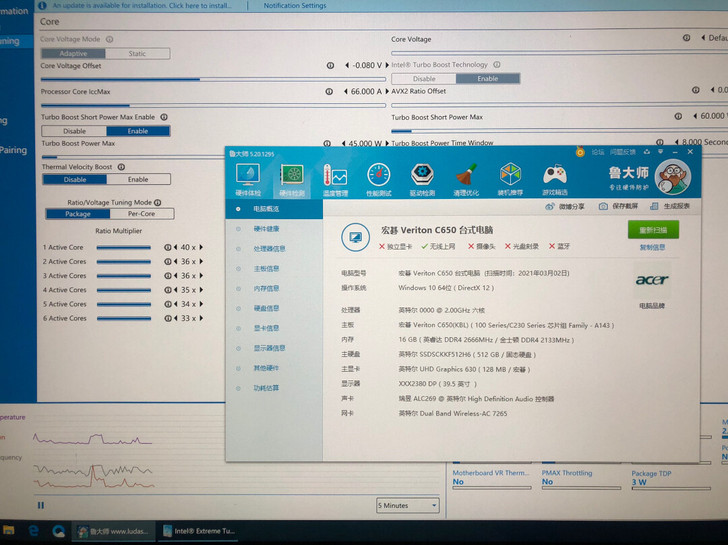Viewport: 728px width, 545px height.
Task: Click 生成报表 generate report
Action: (670, 206)
